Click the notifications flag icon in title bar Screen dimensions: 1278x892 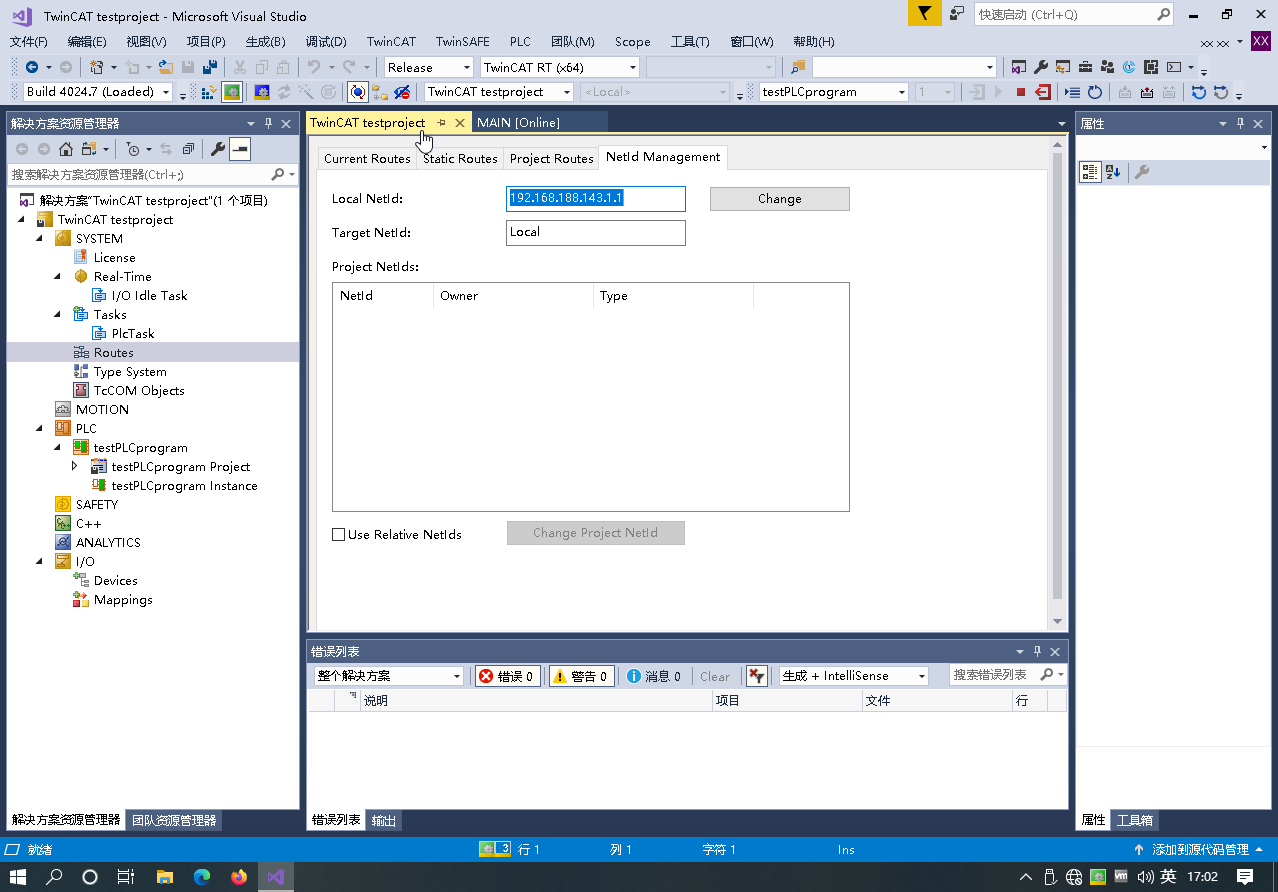[925, 13]
